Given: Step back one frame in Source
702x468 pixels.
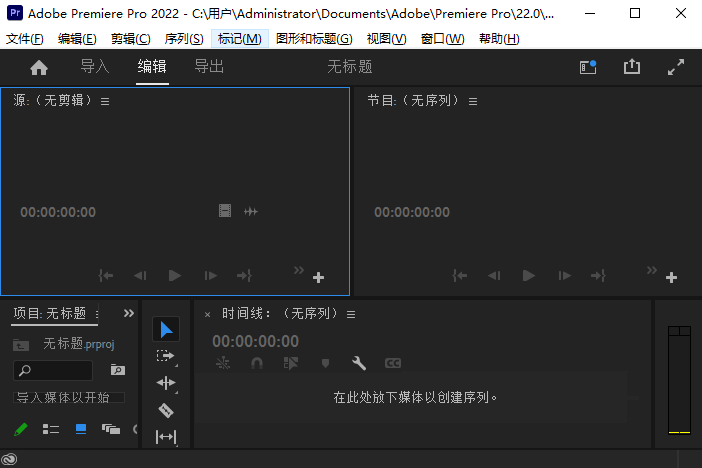Looking at the screenshot, I should (x=140, y=275).
